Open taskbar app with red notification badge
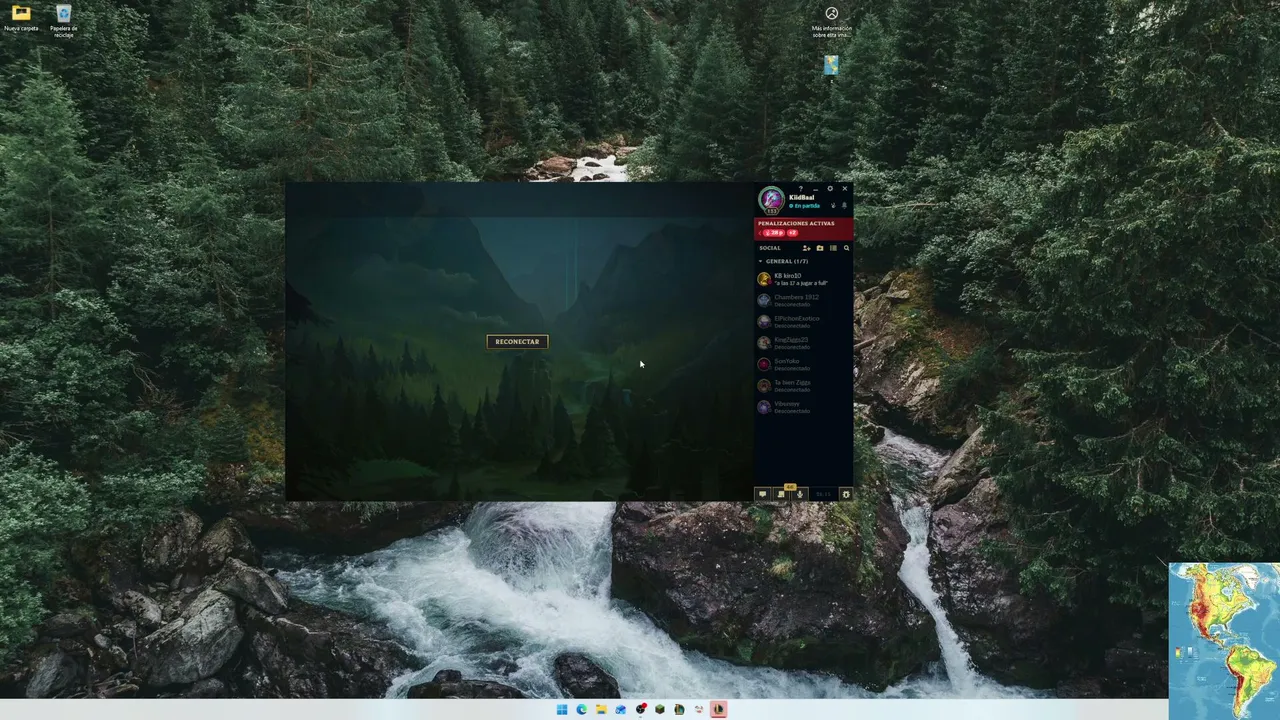 (640, 710)
